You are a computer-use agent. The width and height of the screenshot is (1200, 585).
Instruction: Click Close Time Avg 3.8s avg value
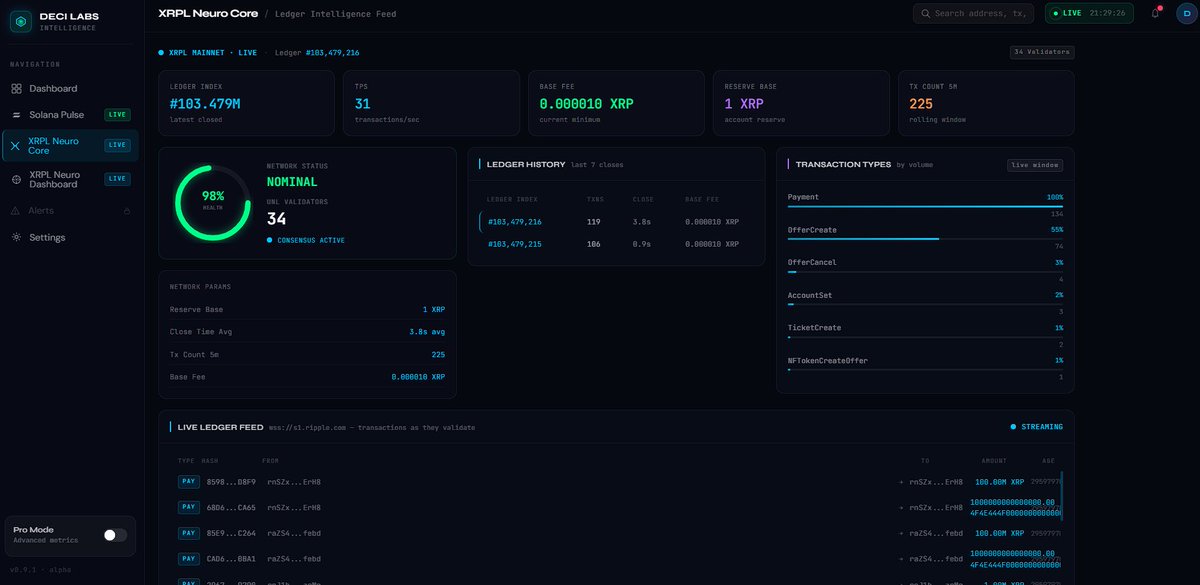point(427,332)
